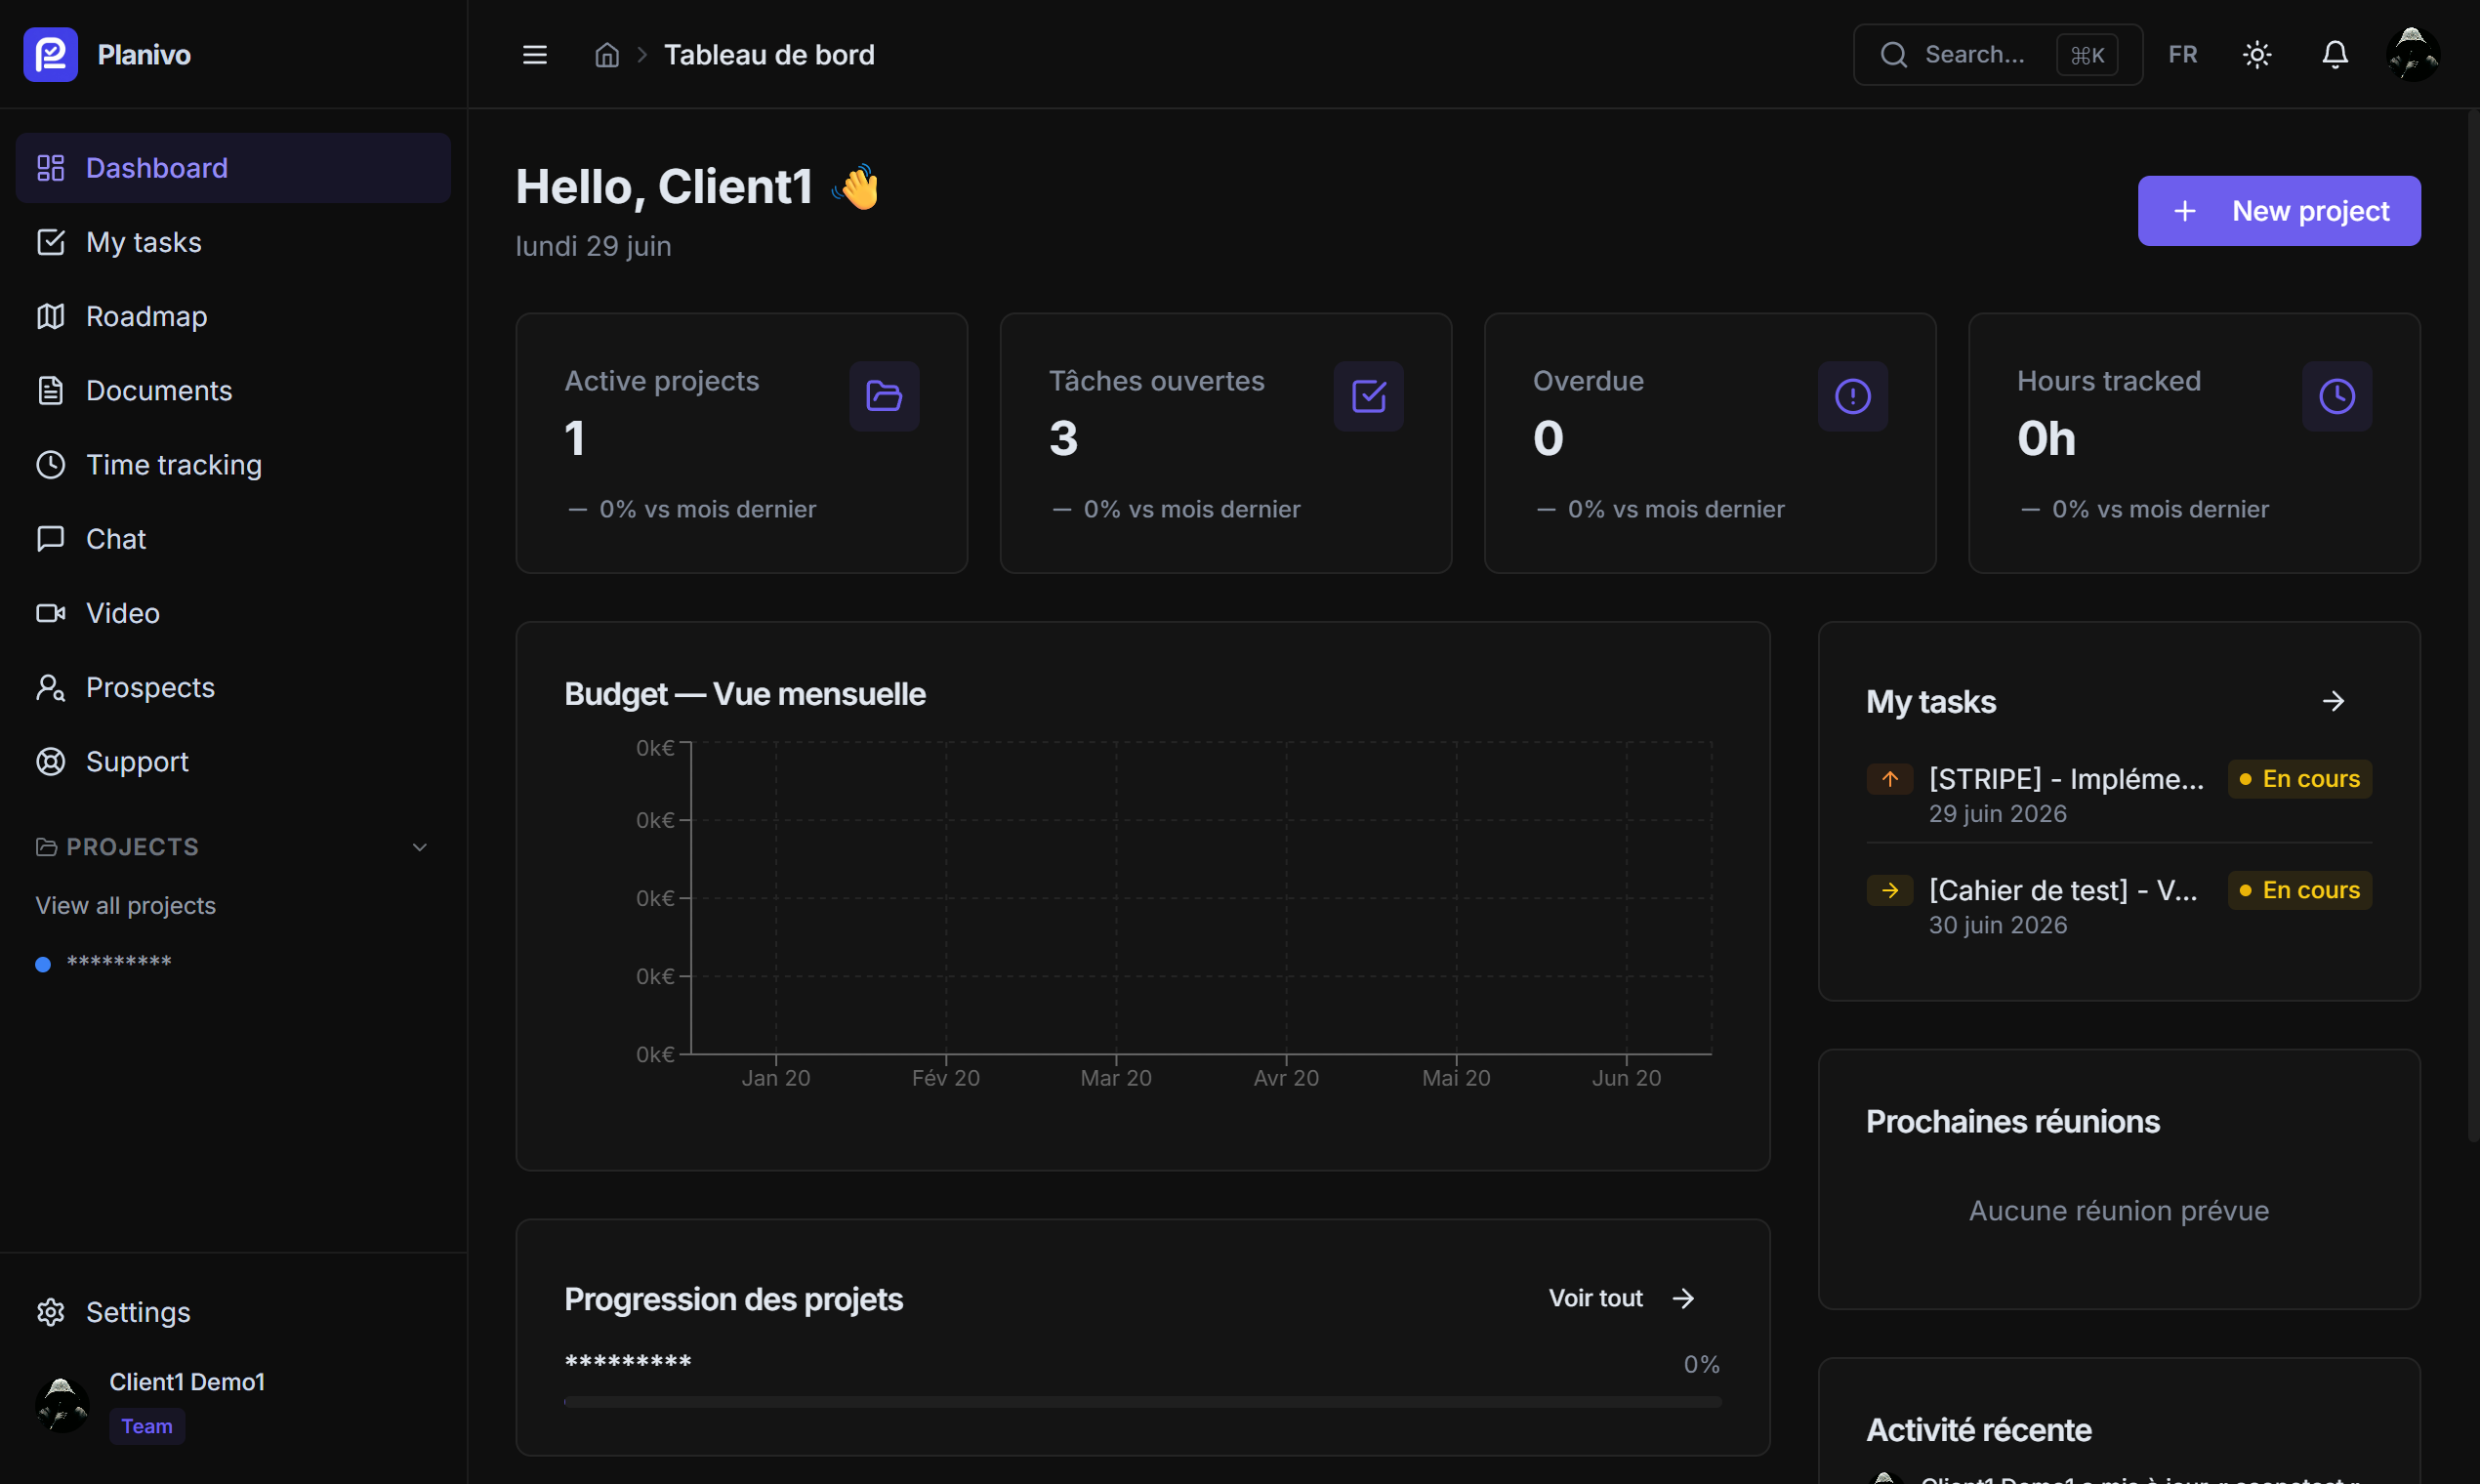Open the home breadcrumb icon

coord(607,55)
